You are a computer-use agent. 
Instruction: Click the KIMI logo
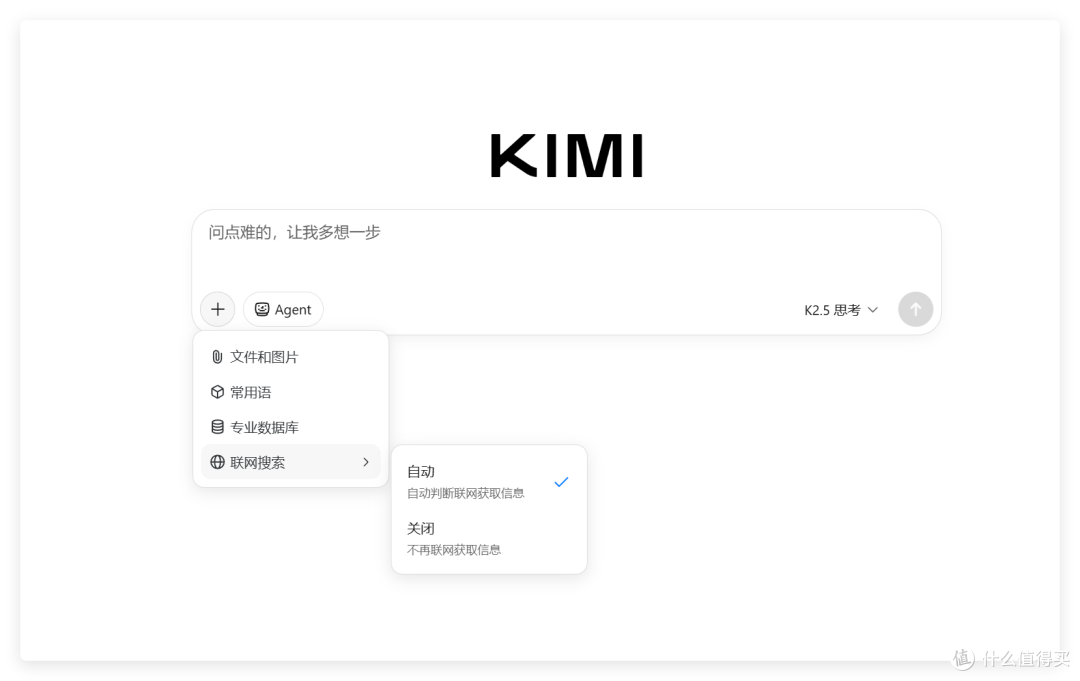(x=566, y=156)
